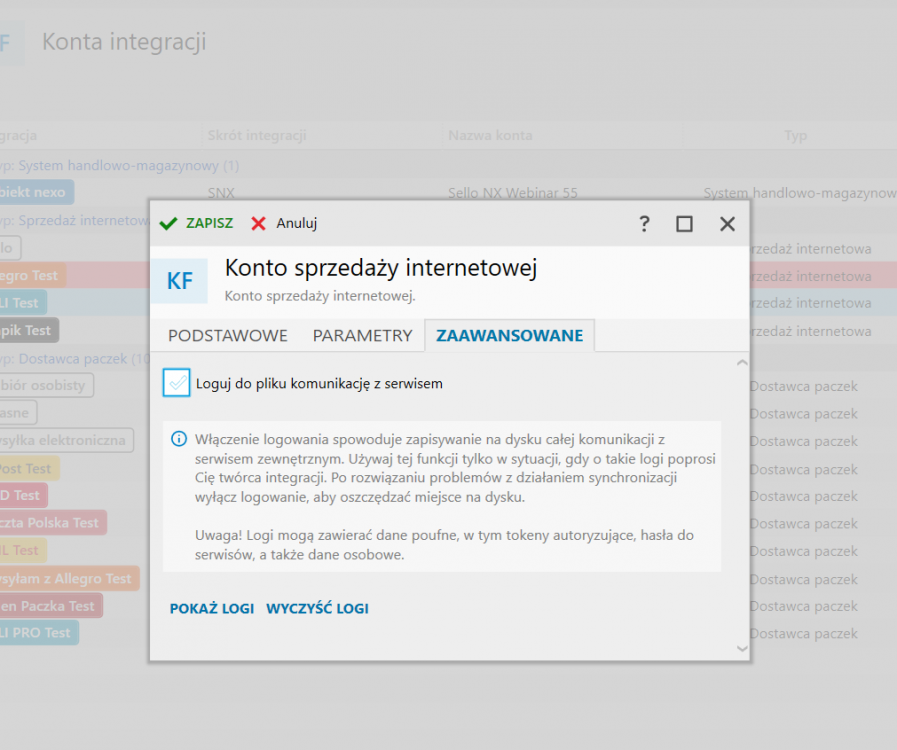
Task: Click the blue info icon beside logging description
Action: point(179,438)
